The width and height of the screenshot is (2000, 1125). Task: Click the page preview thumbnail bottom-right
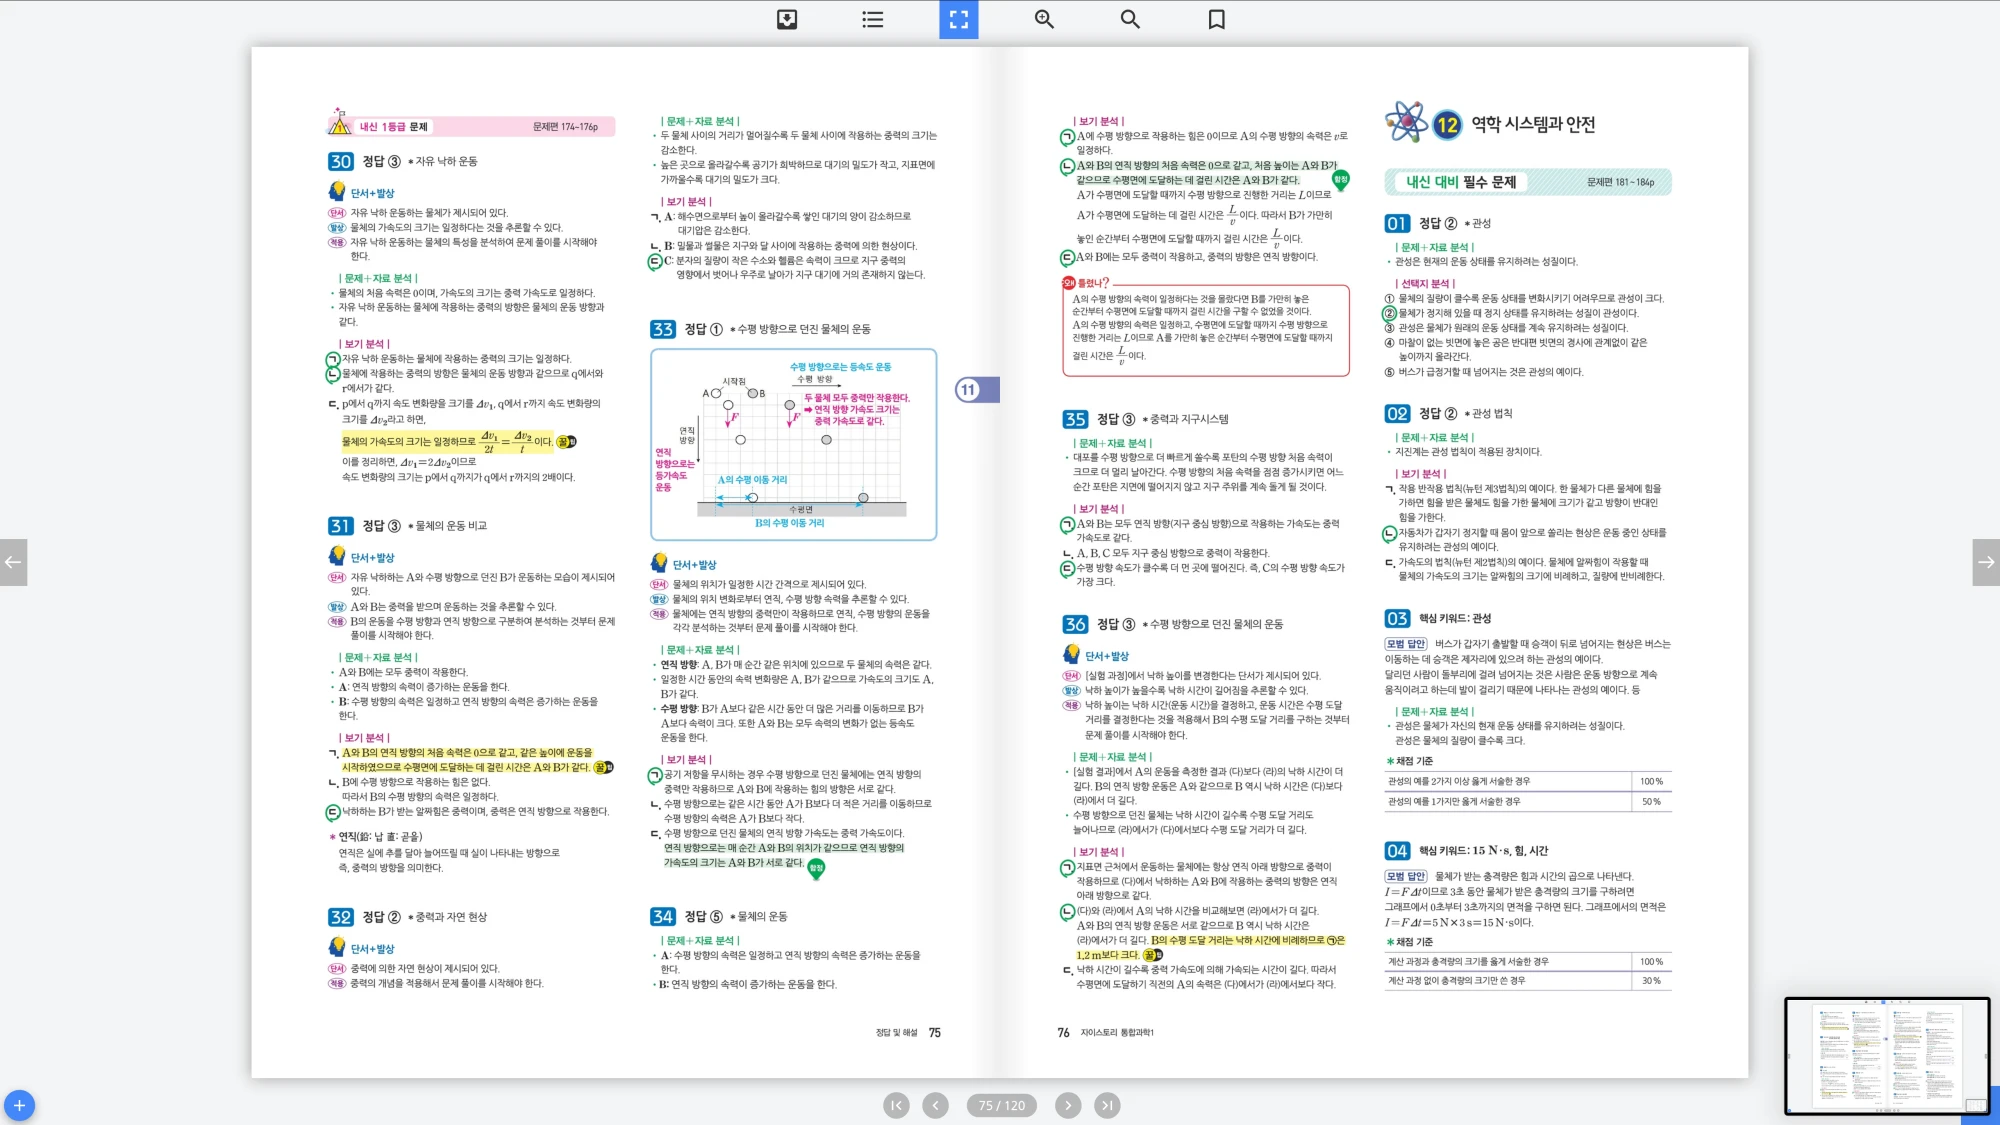(1886, 1055)
